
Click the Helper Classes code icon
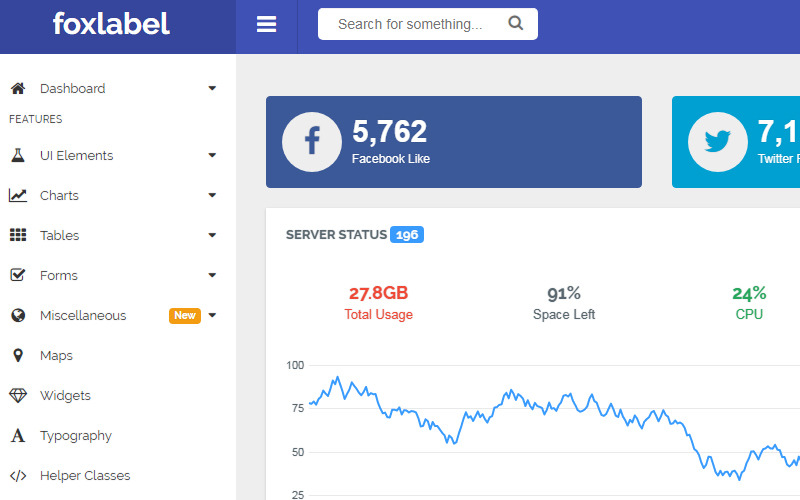tap(18, 476)
